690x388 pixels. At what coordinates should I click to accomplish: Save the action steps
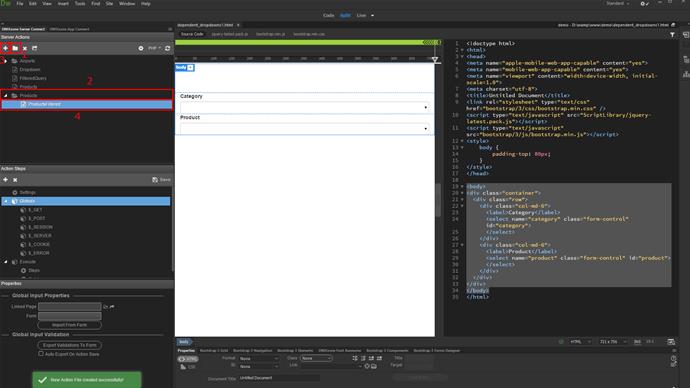click(x=161, y=180)
